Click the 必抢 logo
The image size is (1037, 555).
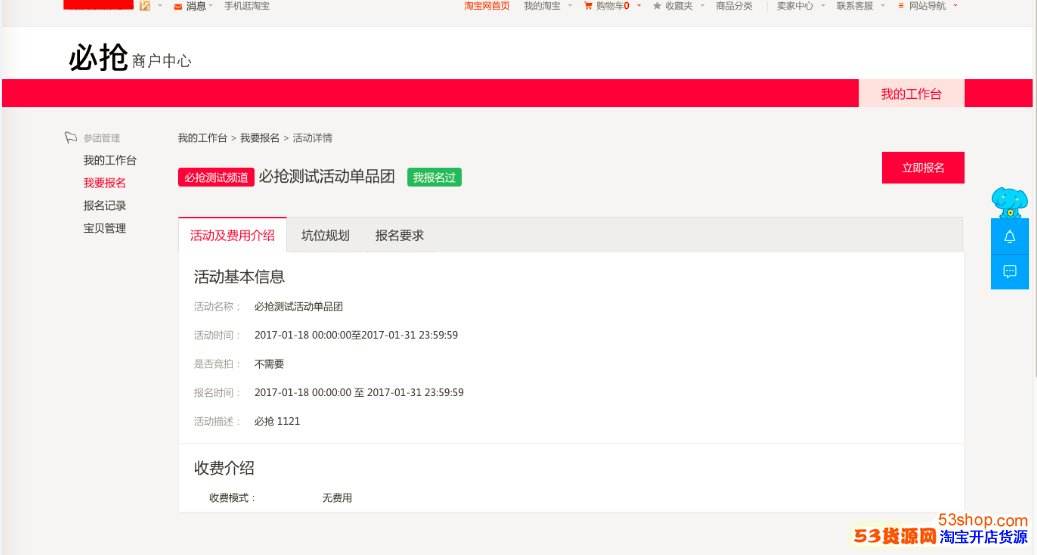(98, 58)
